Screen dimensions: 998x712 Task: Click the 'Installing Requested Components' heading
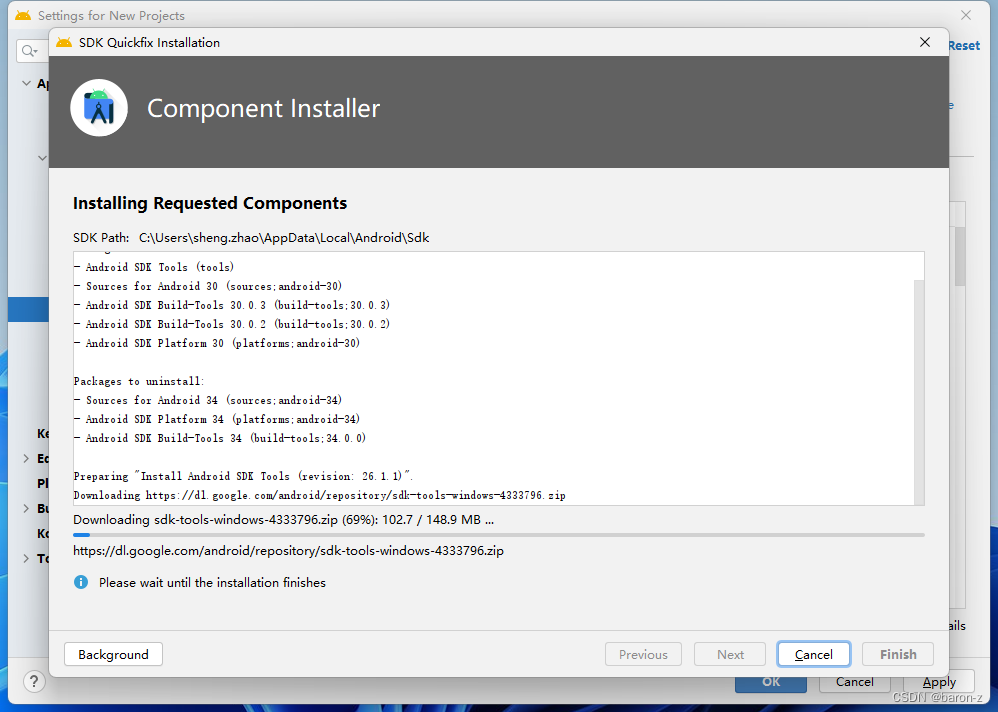210,203
